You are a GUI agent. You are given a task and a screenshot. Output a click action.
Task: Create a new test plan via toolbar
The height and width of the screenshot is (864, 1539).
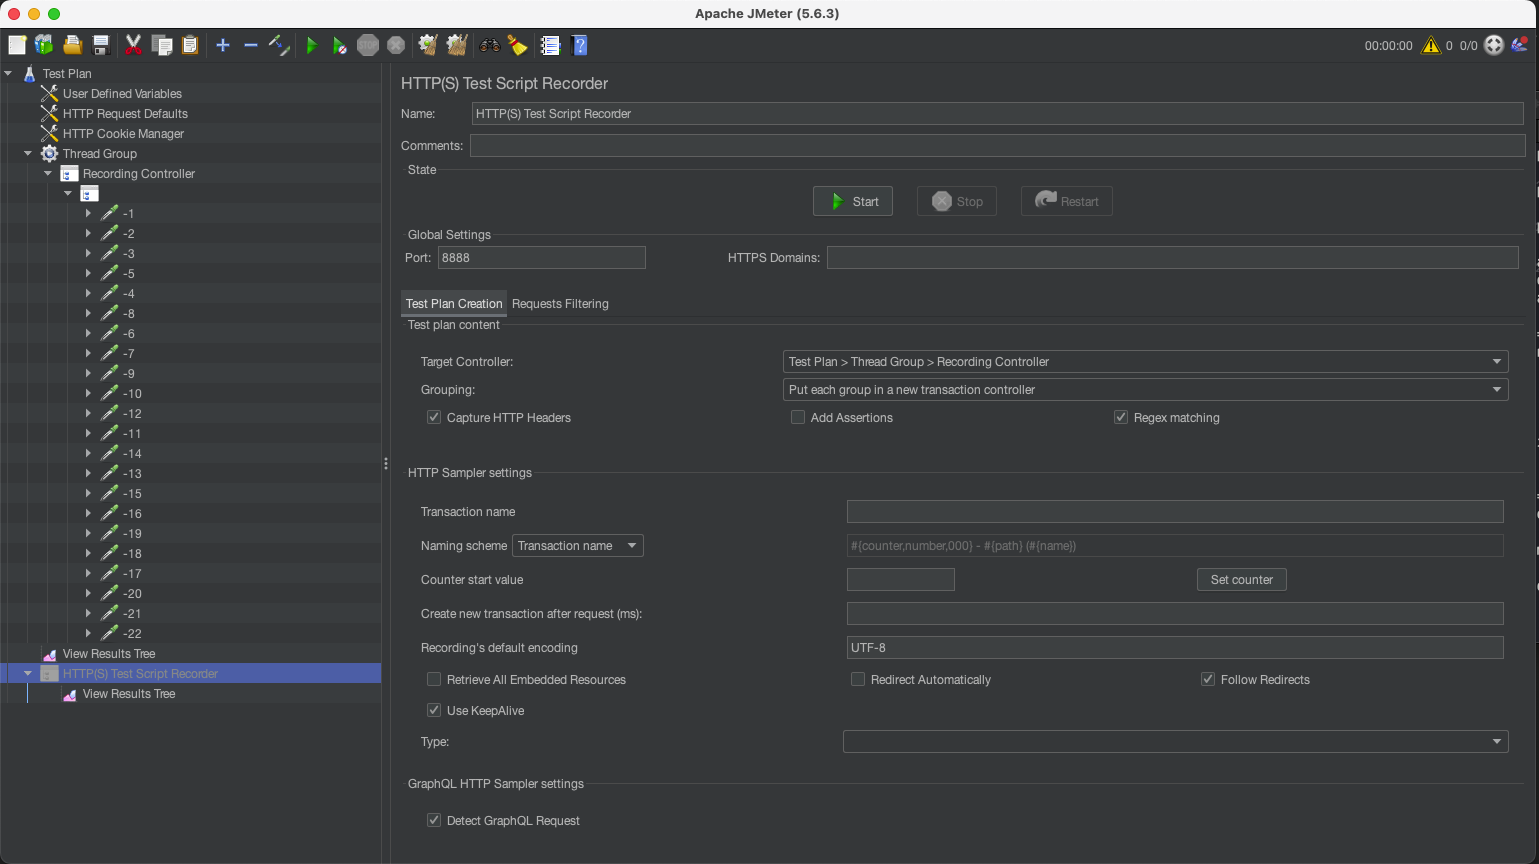(x=17, y=45)
